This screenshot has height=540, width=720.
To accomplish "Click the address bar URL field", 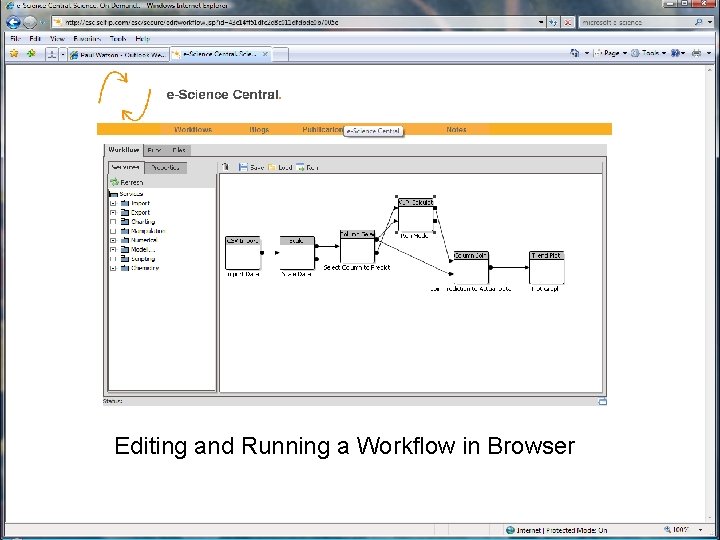I will [294, 22].
